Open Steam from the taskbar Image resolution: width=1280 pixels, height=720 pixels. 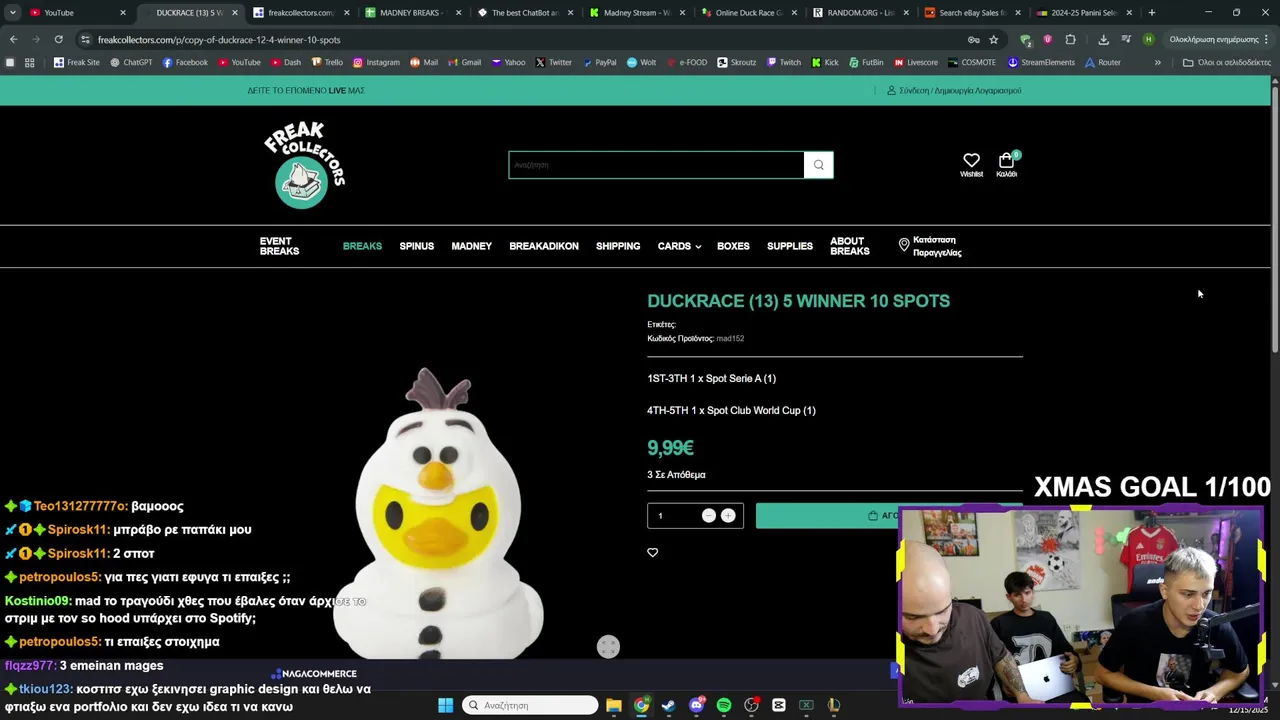coord(668,705)
